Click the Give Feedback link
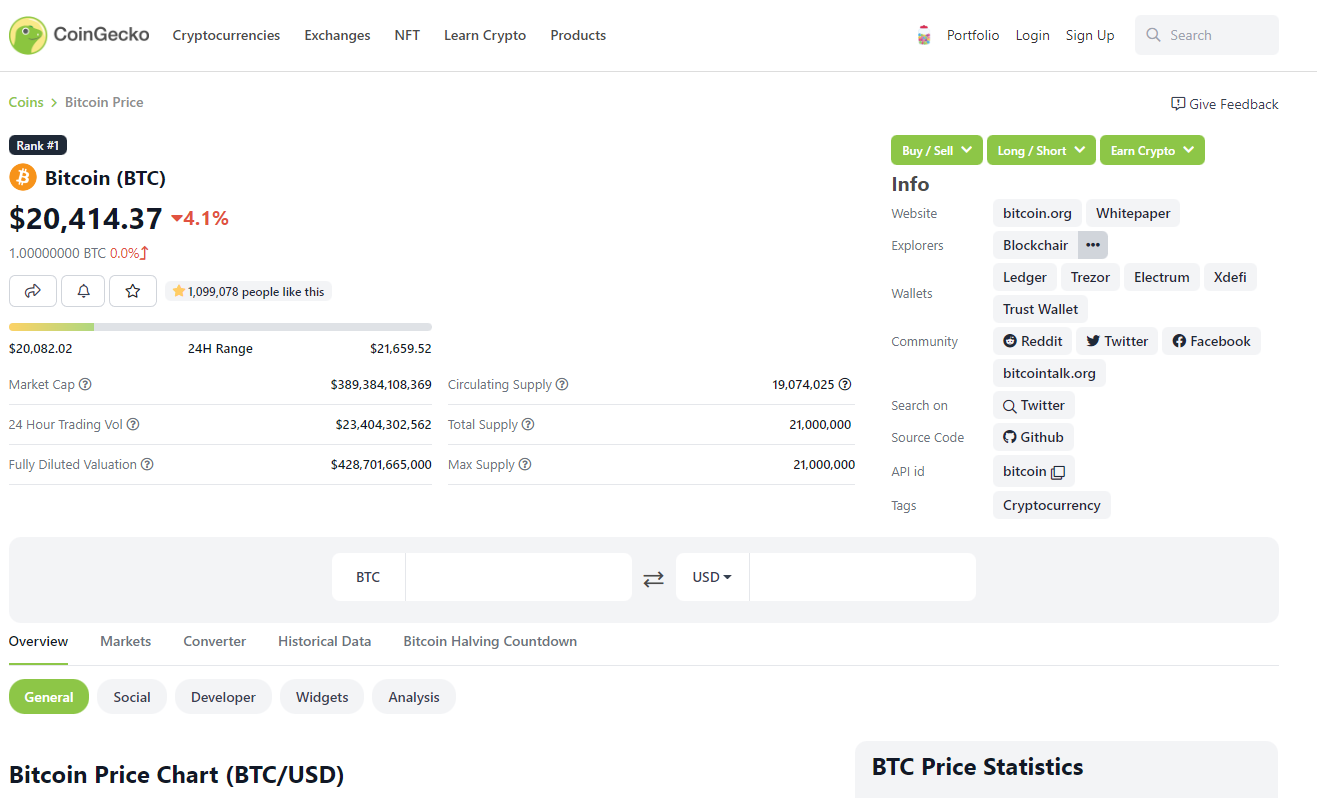The width and height of the screenshot is (1317, 798). tap(1225, 104)
